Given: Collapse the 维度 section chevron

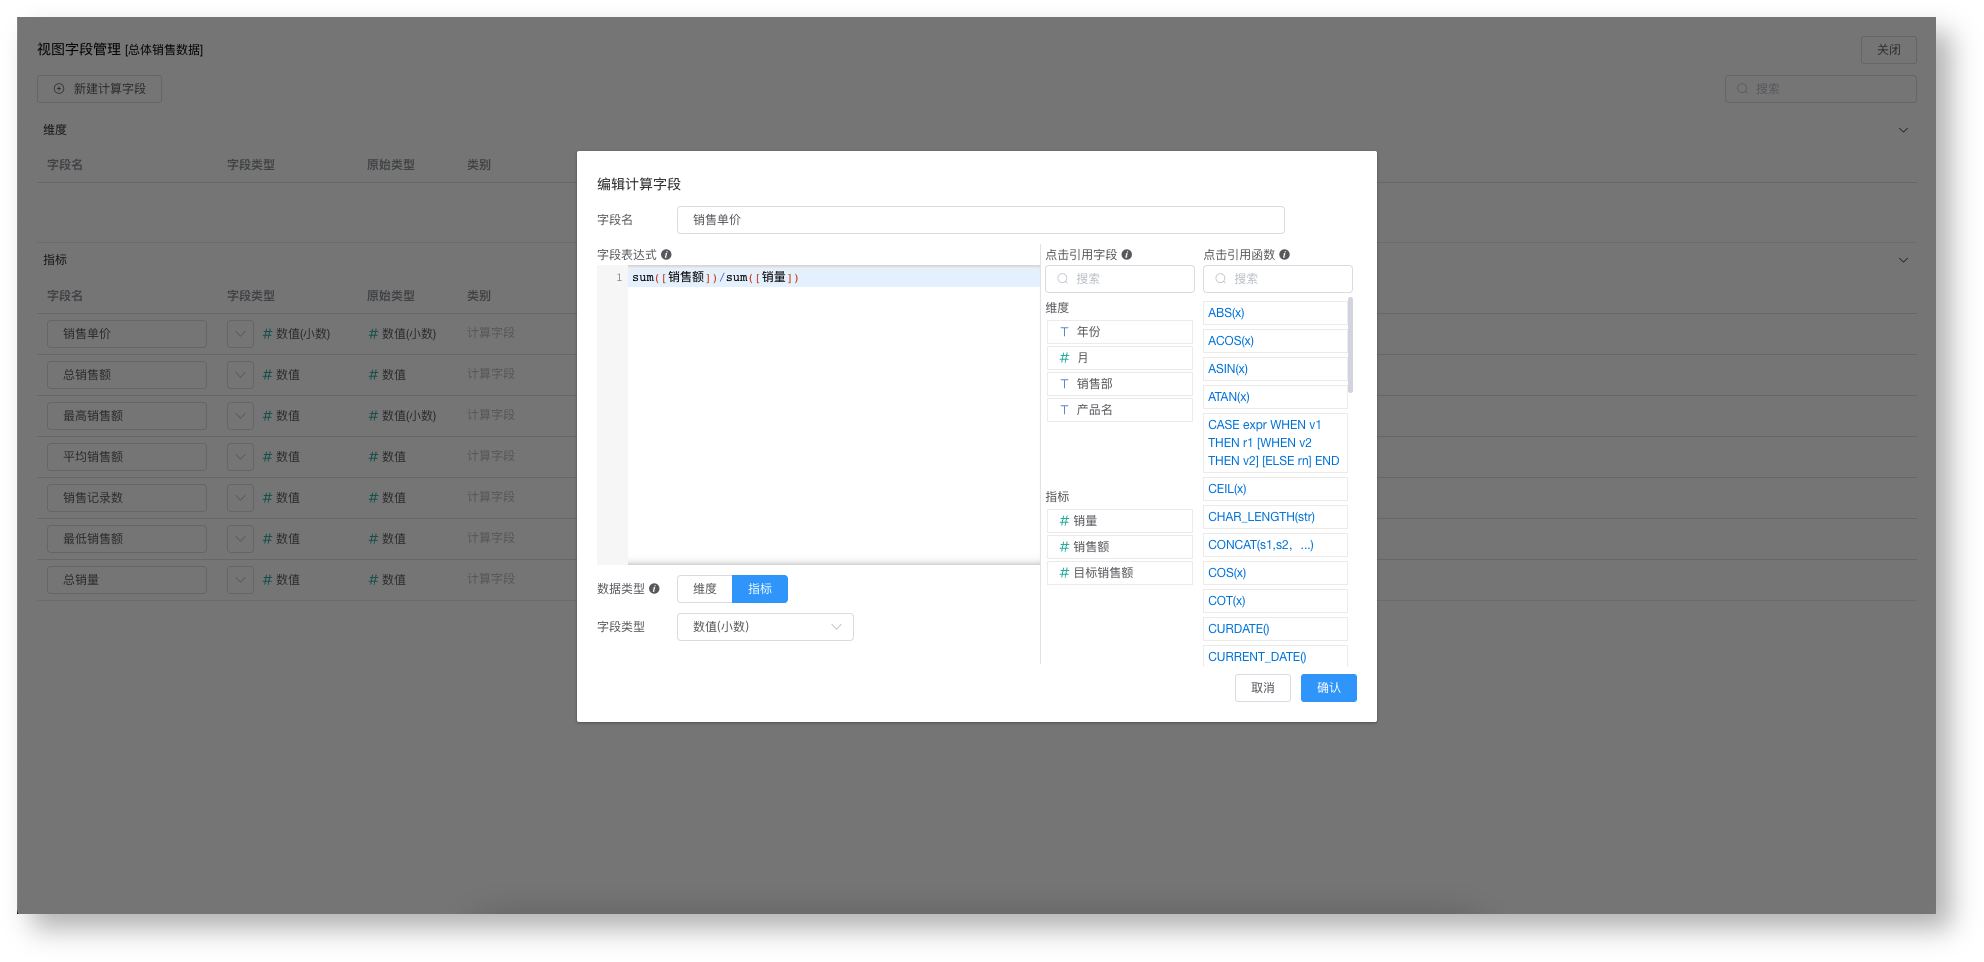Looking at the screenshot, I should [x=1902, y=129].
